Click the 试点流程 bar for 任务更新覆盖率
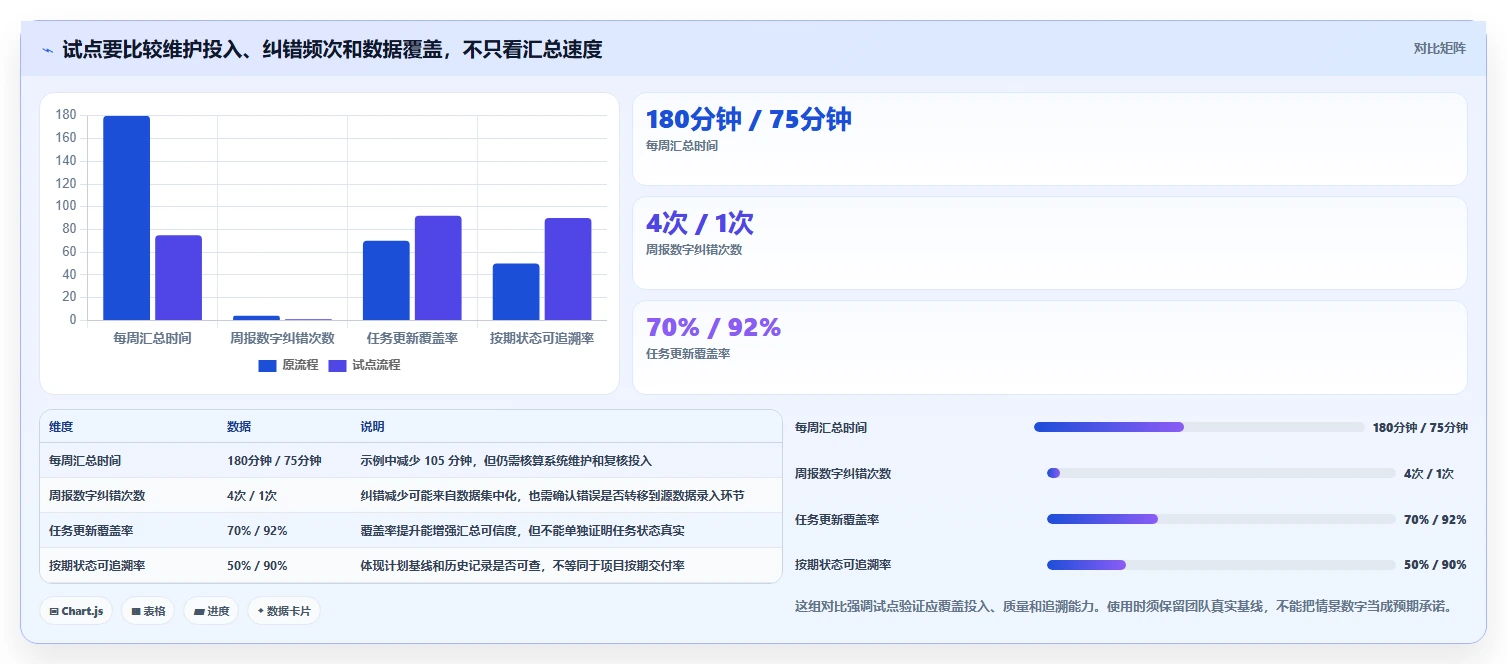Image resolution: width=1507 pixels, height=664 pixels. click(438, 268)
